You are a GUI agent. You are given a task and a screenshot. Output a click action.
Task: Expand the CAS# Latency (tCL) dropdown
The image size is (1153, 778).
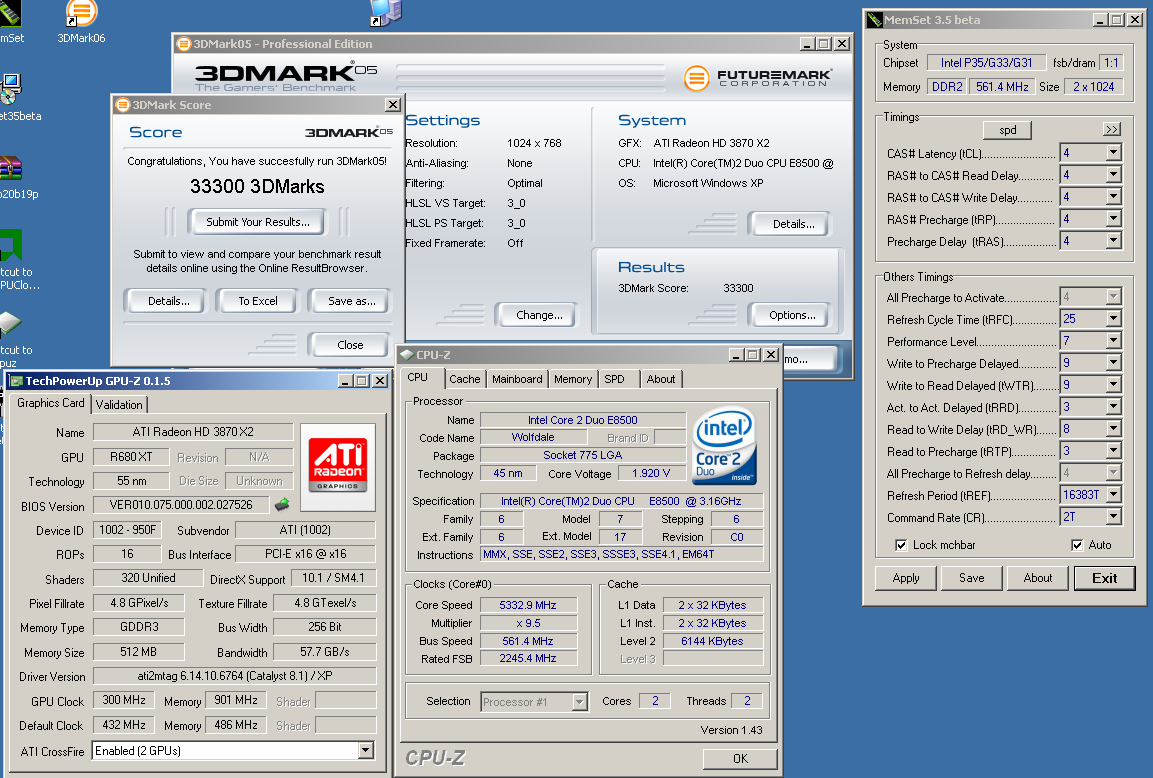click(1113, 153)
